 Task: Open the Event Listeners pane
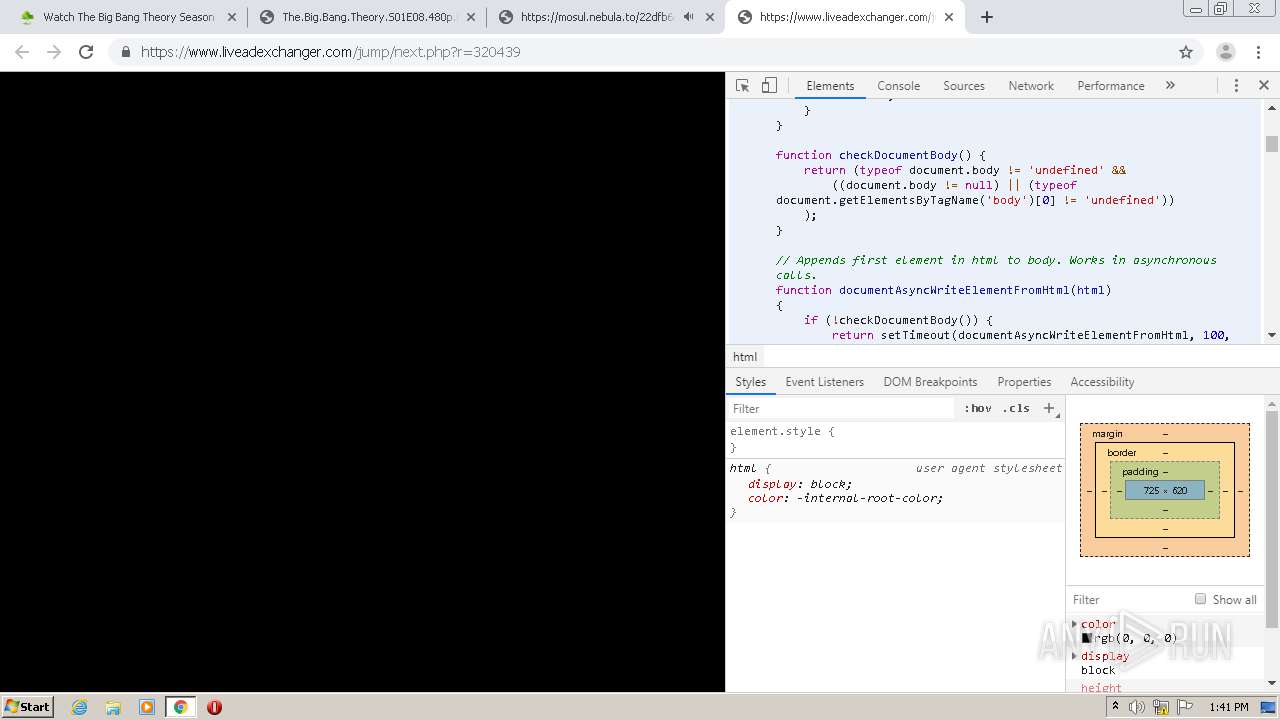pyautogui.click(x=824, y=382)
